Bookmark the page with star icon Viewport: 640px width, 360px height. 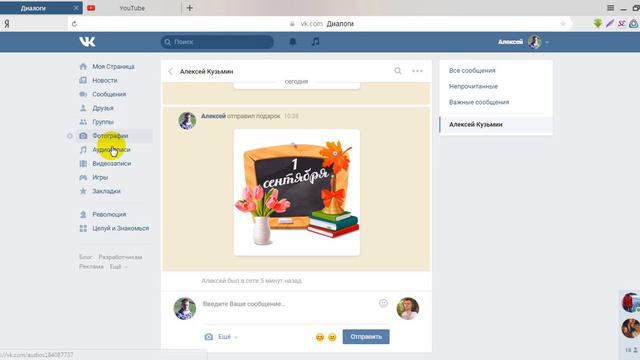[563, 24]
